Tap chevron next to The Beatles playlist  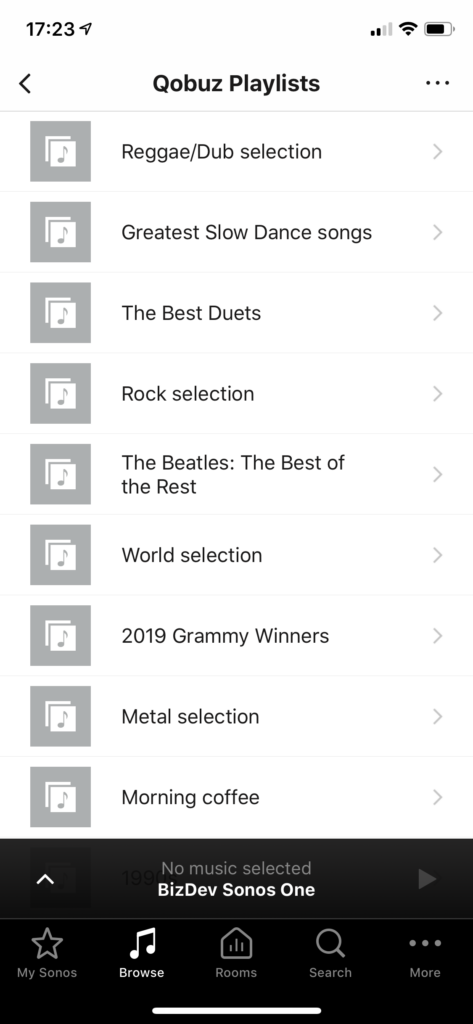[x=438, y=474]
